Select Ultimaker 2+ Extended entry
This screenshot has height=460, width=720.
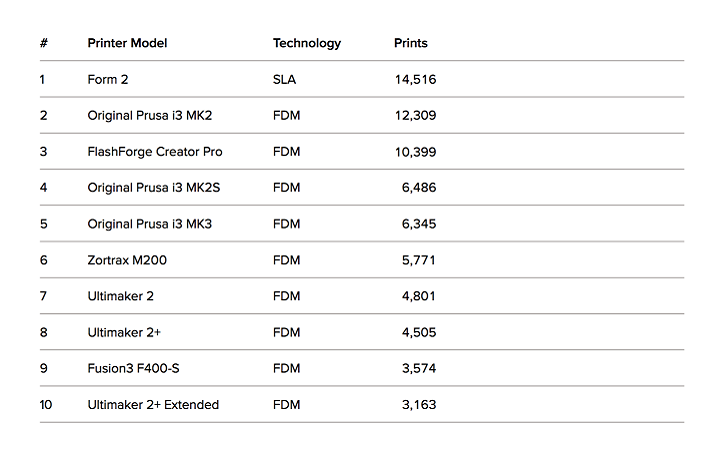click(153, 404)
